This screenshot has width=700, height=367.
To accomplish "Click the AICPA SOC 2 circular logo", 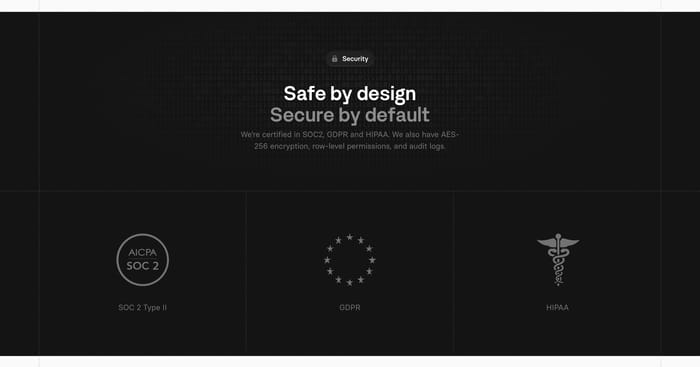I will point(142,259).
